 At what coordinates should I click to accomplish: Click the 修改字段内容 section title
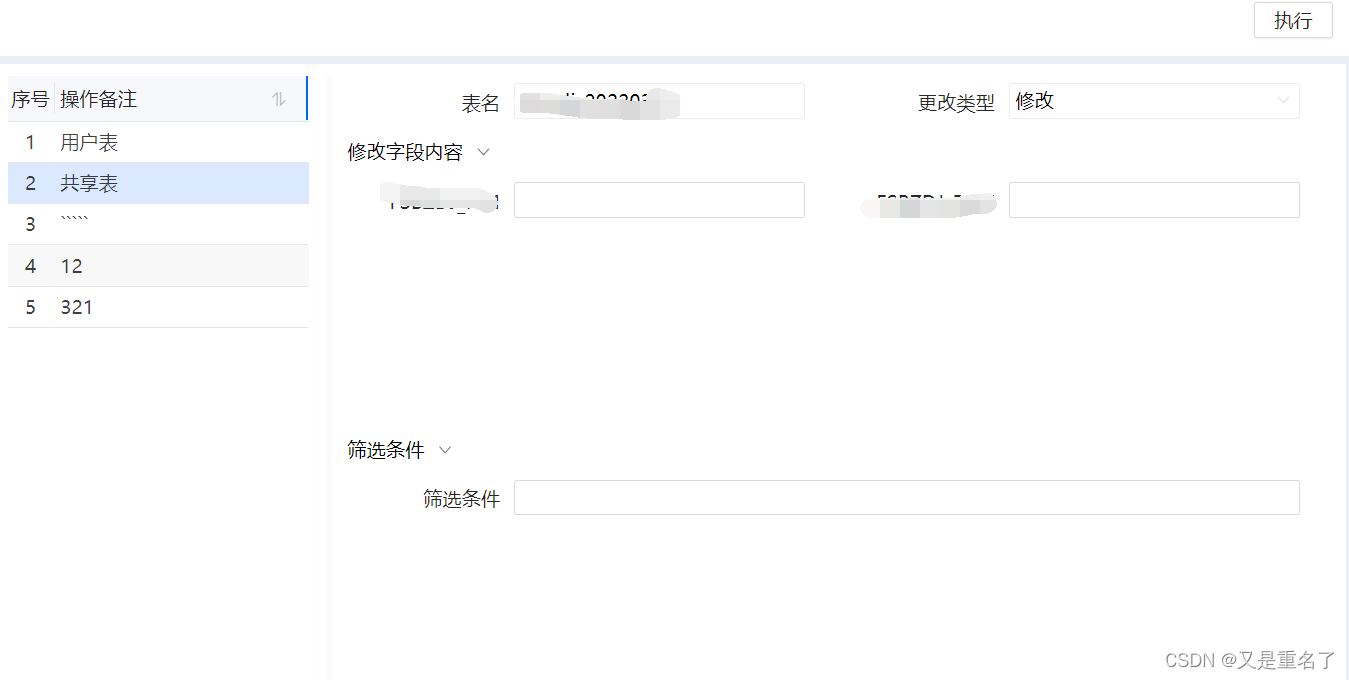pos(405,152)
